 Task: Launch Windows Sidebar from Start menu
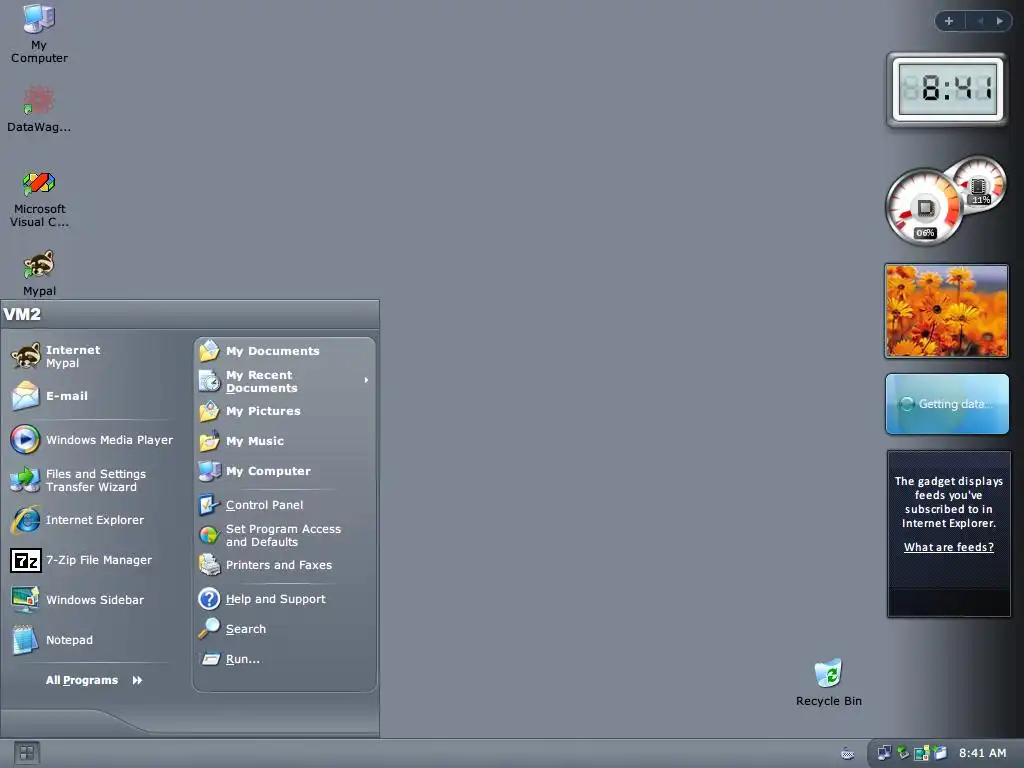pos(91,600)
